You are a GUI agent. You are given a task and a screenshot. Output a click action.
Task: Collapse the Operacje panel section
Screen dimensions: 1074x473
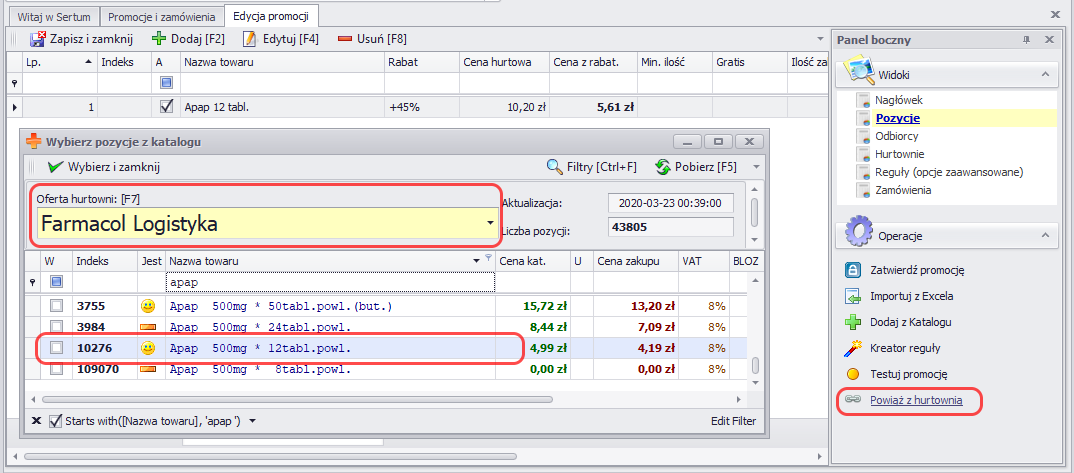(1045, 235)
